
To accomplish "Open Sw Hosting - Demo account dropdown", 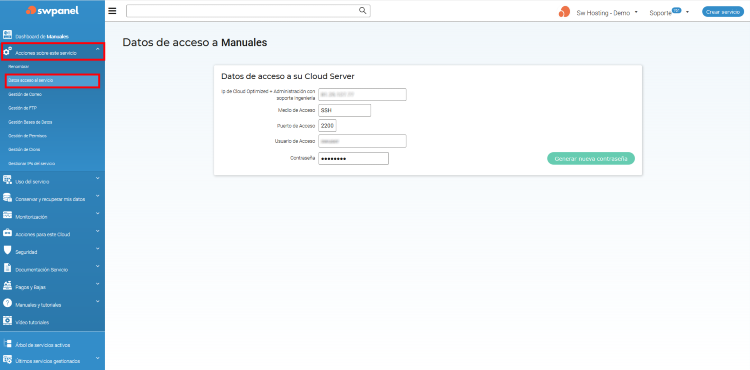I will pos(607,12).
